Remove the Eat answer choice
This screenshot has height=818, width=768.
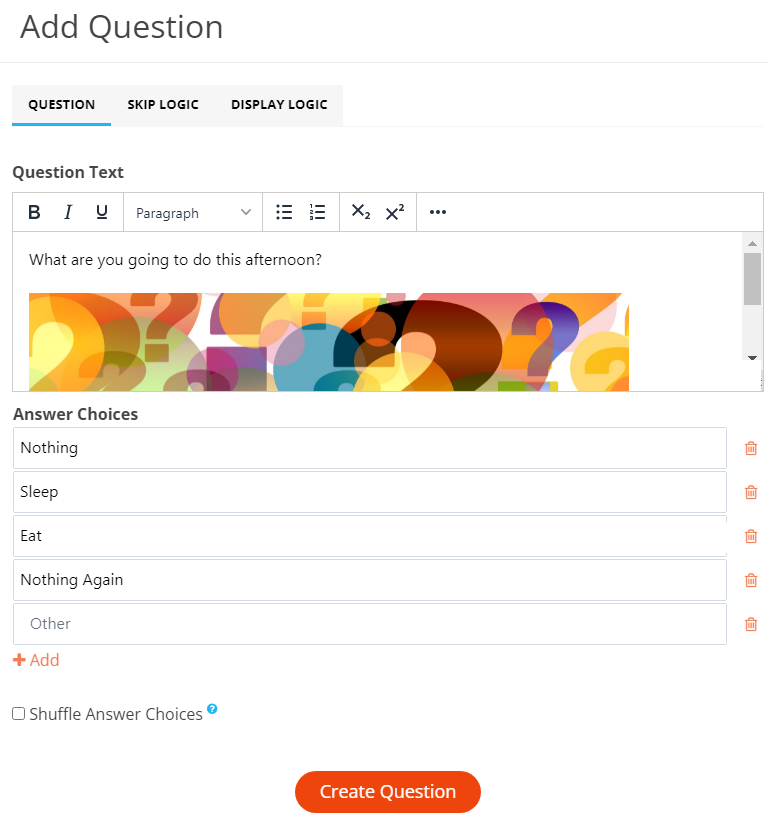tap(751, 536)
